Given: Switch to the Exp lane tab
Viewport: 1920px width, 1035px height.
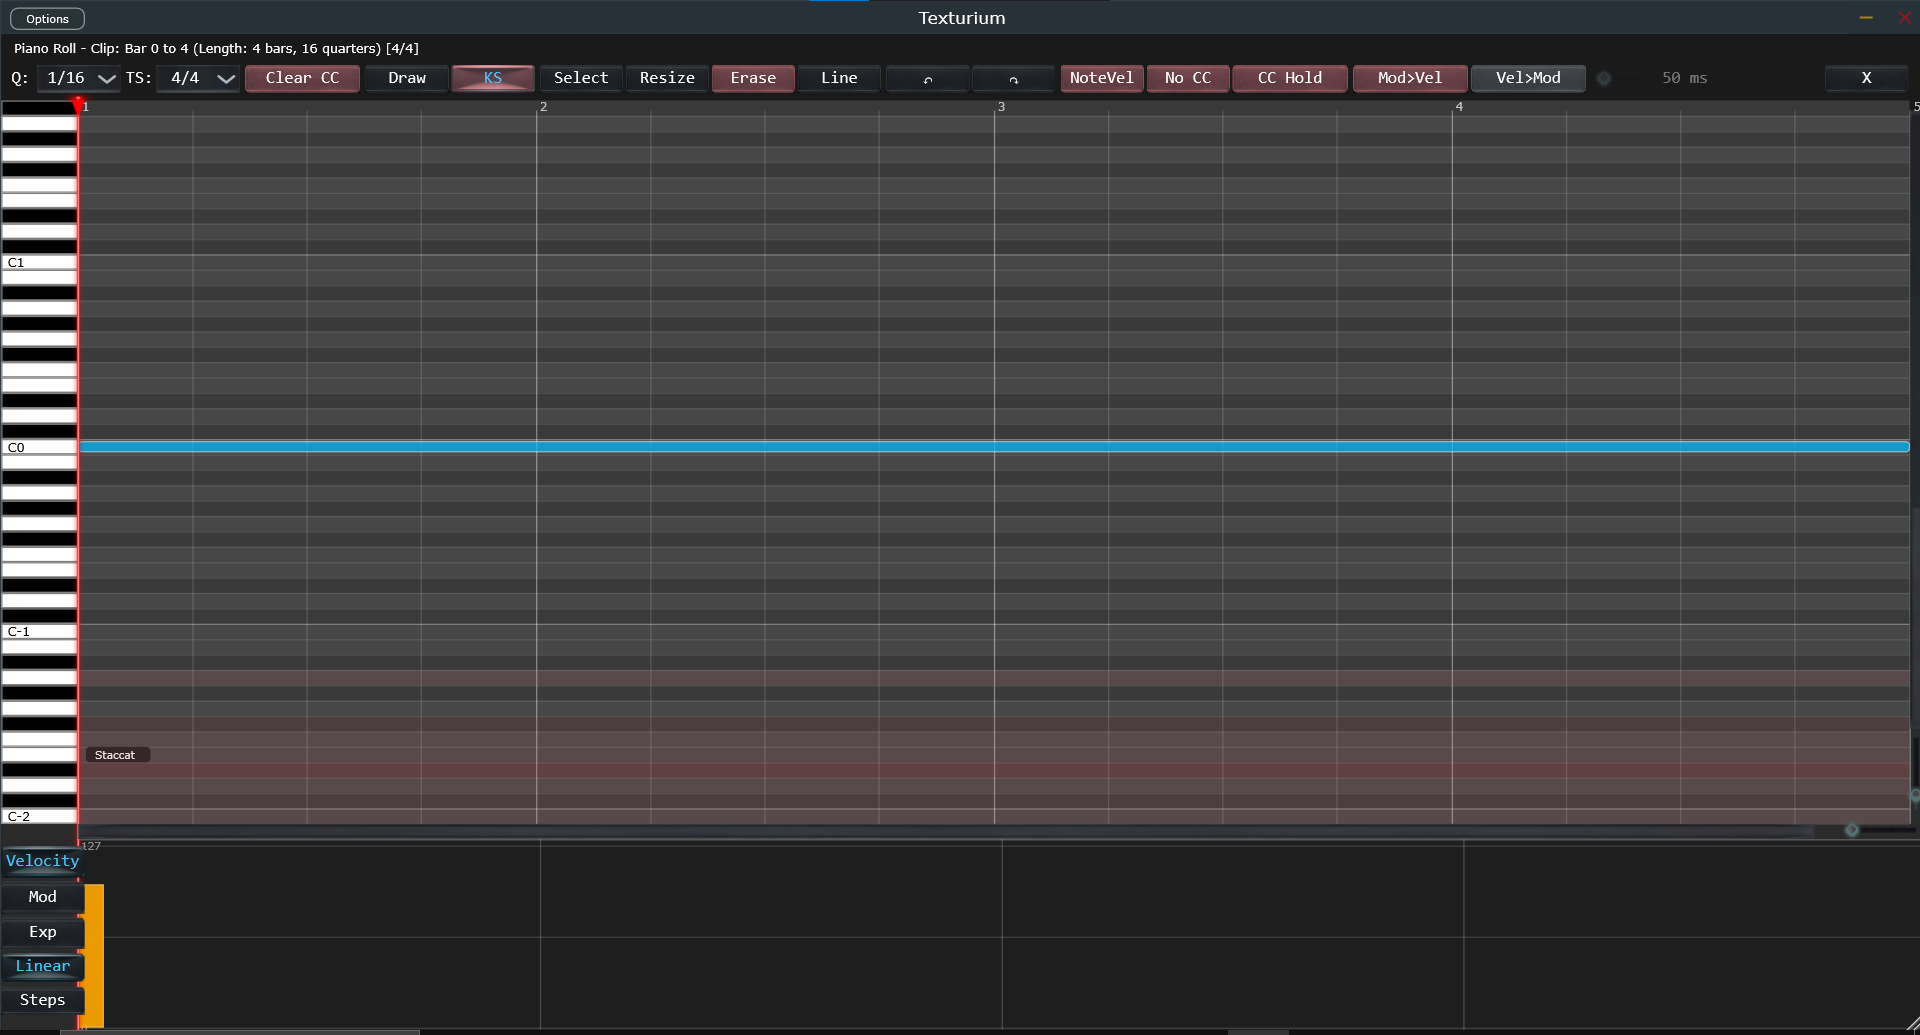Looking at the screenshot, I should [x=42, y=932].
